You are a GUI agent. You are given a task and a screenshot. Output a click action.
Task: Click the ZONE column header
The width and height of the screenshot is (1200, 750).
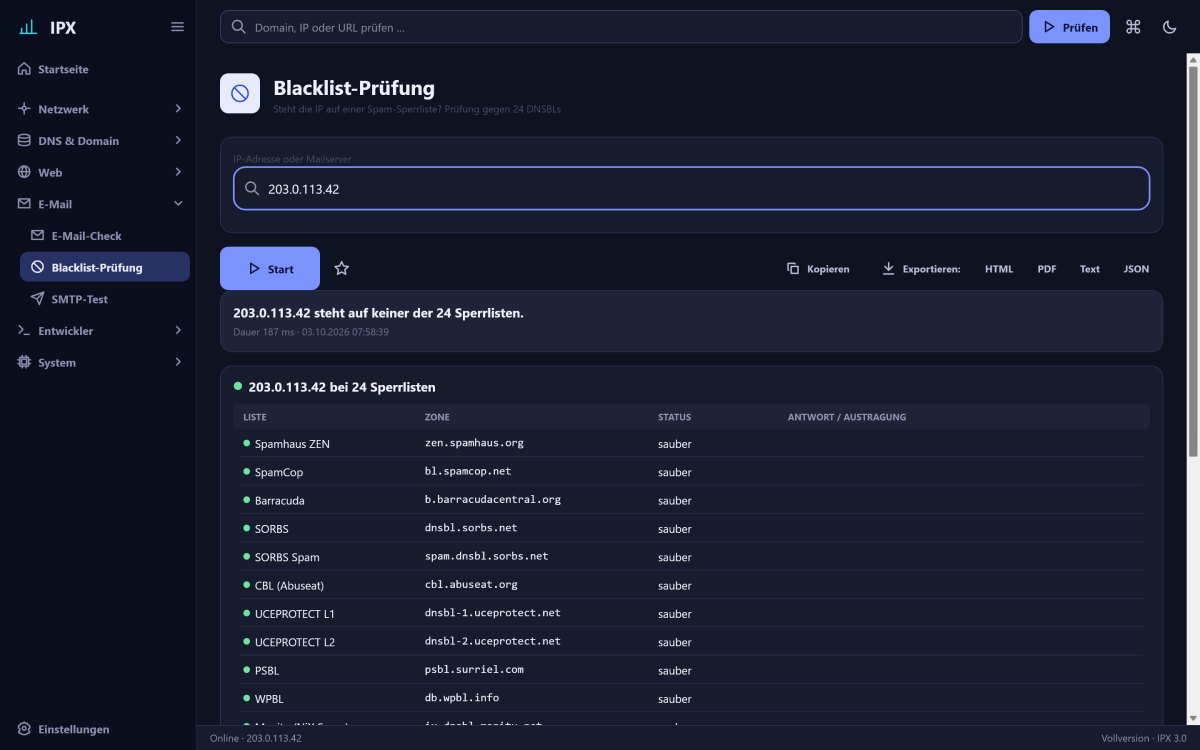click(x=437, y=417)
